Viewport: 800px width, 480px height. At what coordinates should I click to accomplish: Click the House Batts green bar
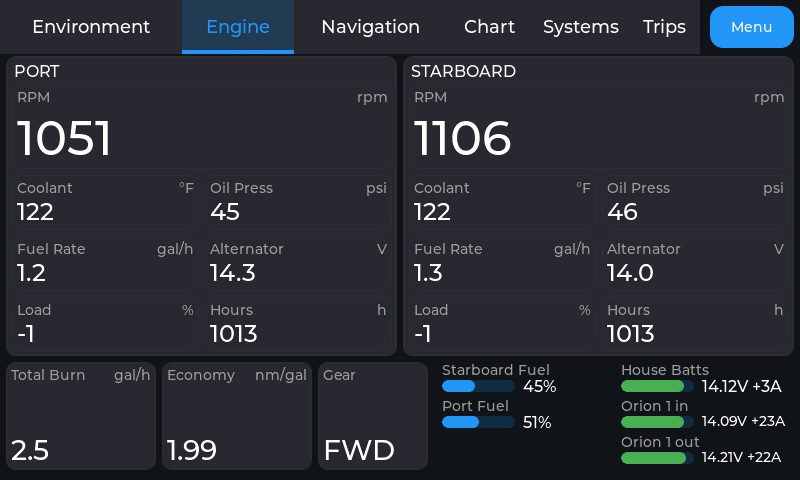[657, 386]
